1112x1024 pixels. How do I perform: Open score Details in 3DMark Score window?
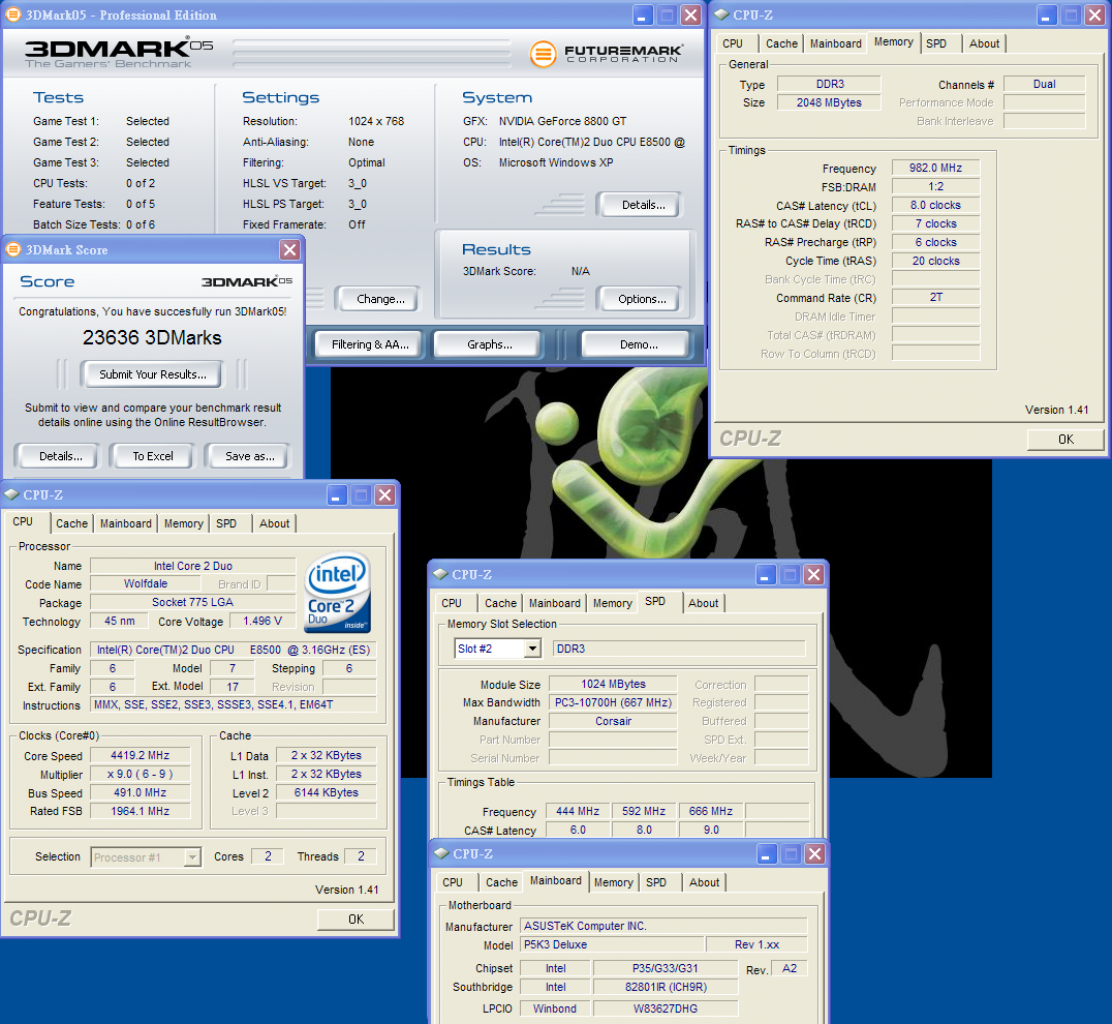tap(60, 456)
